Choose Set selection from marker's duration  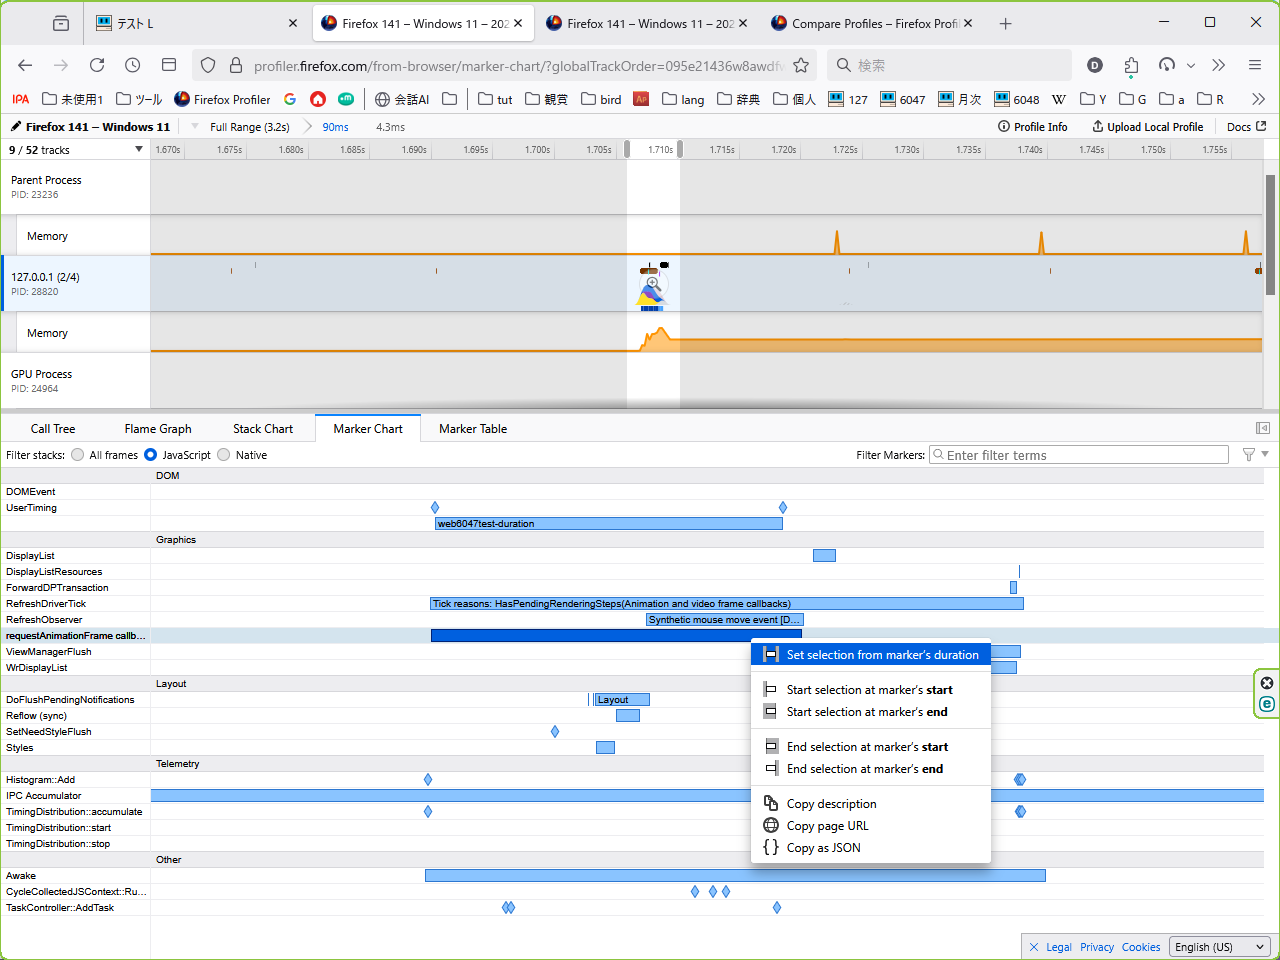coord(871,655)
